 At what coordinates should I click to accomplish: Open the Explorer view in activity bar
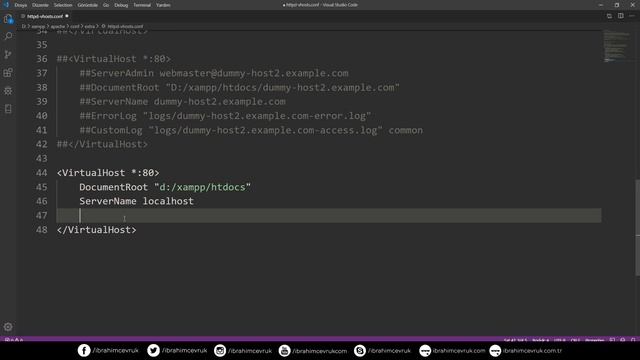(8, 19)
